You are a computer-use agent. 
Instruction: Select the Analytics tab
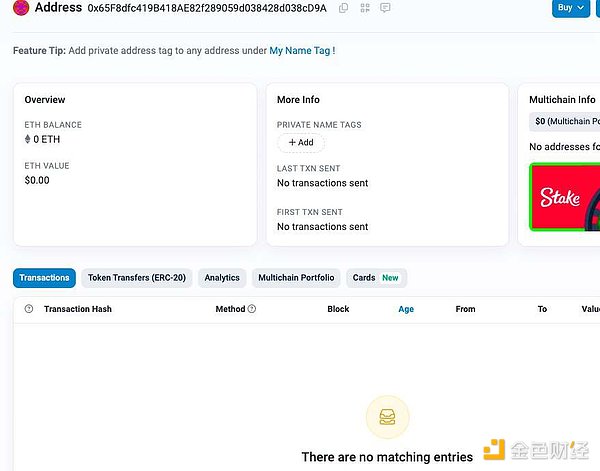(x=222, y=277)
